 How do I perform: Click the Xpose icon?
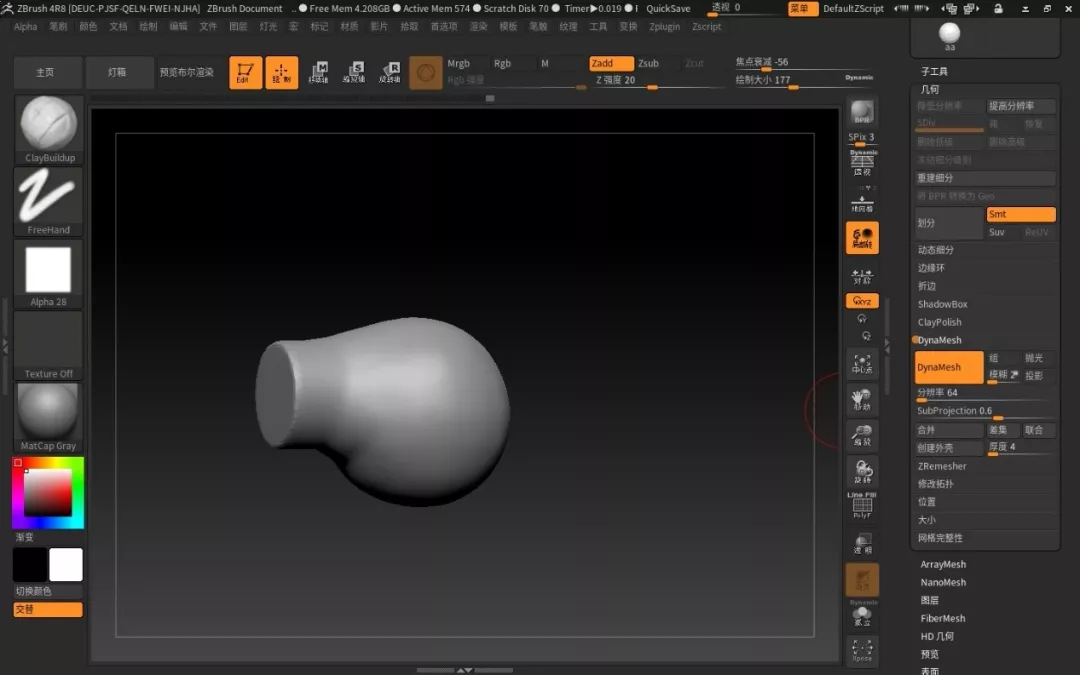coord(862,651)
